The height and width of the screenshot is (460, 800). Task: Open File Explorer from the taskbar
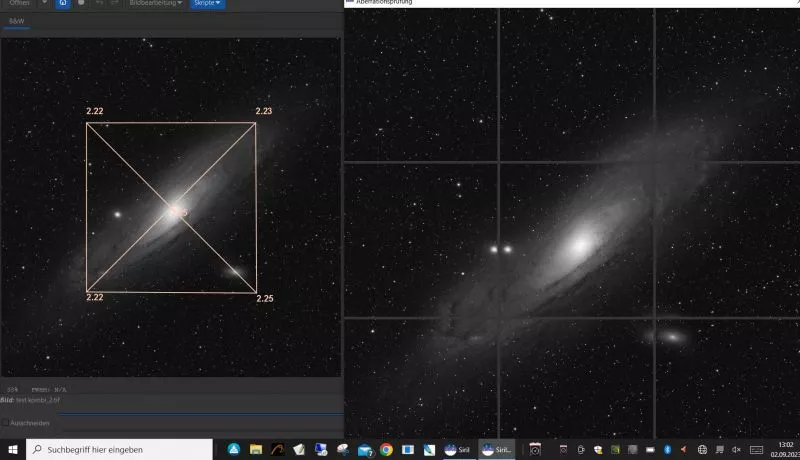click(x=256, y=449)
